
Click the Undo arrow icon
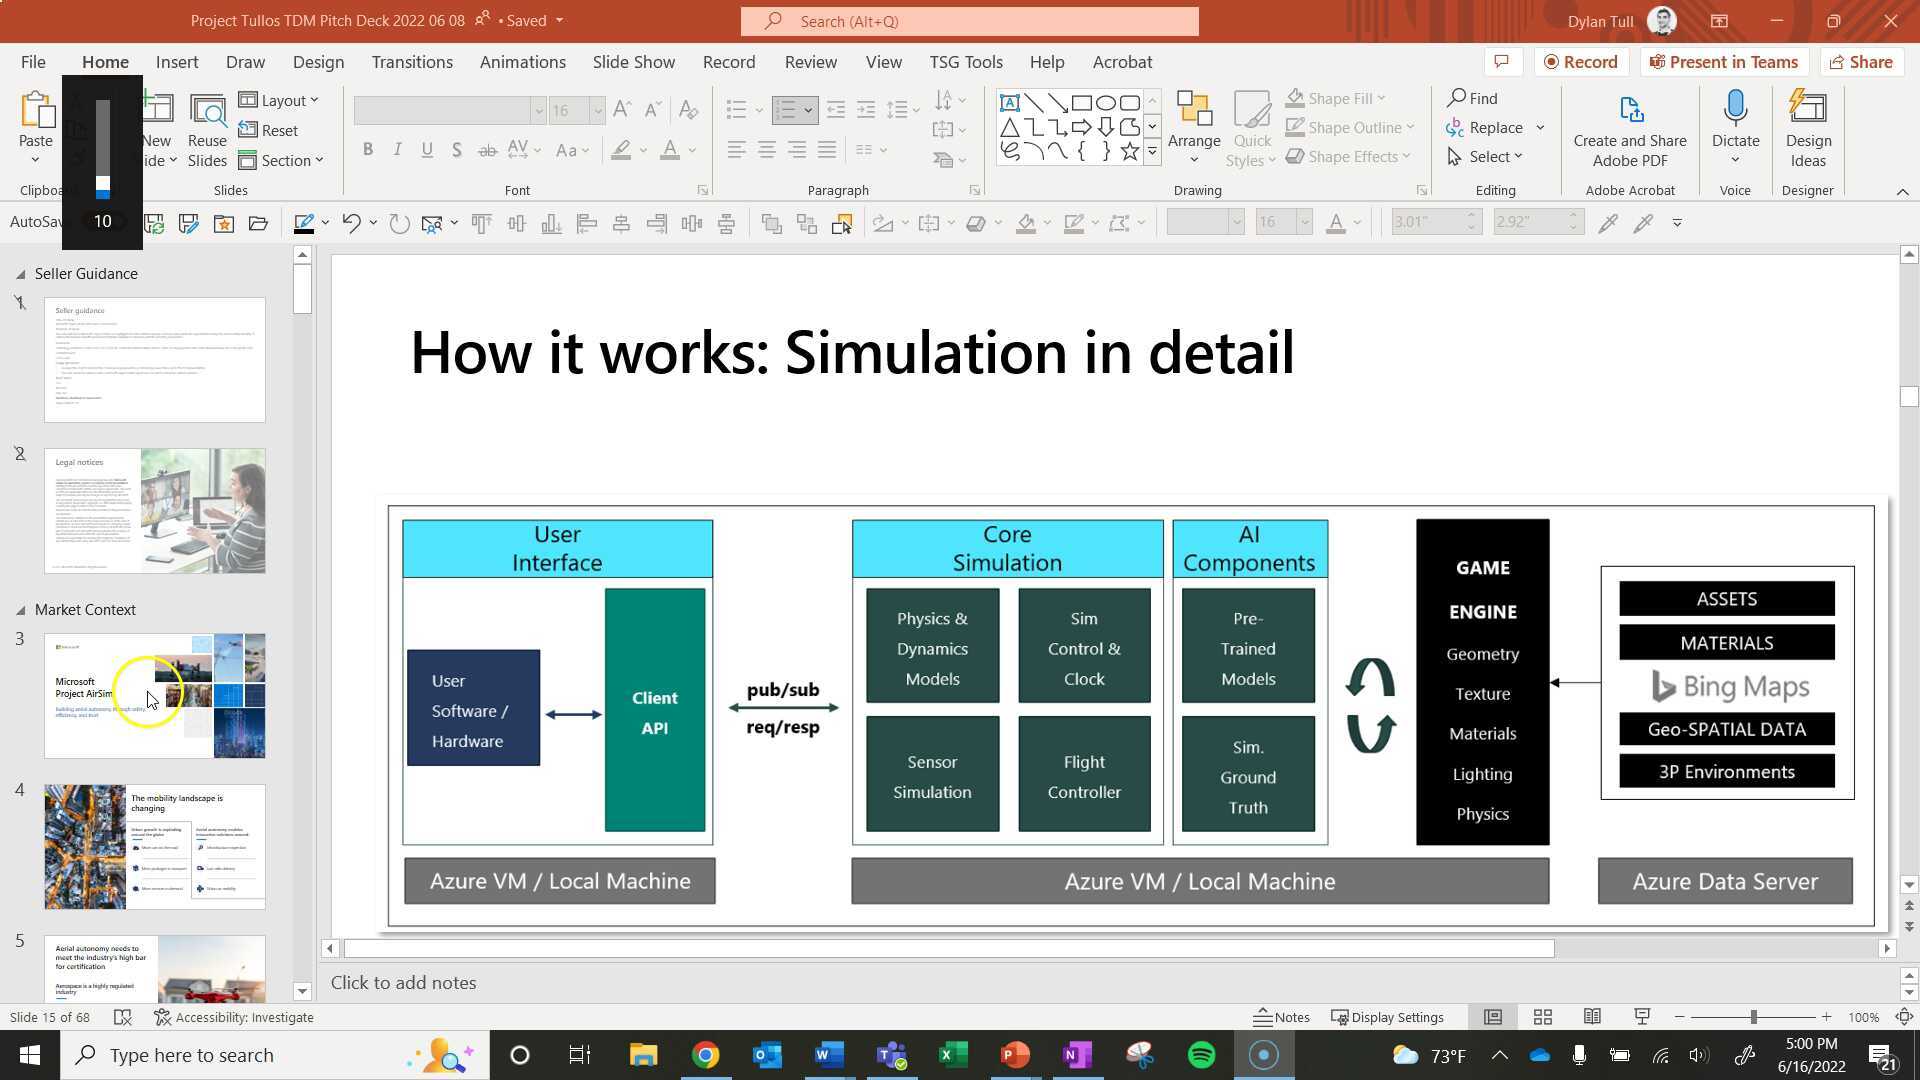pyautogui.click(x=350, y=223)
